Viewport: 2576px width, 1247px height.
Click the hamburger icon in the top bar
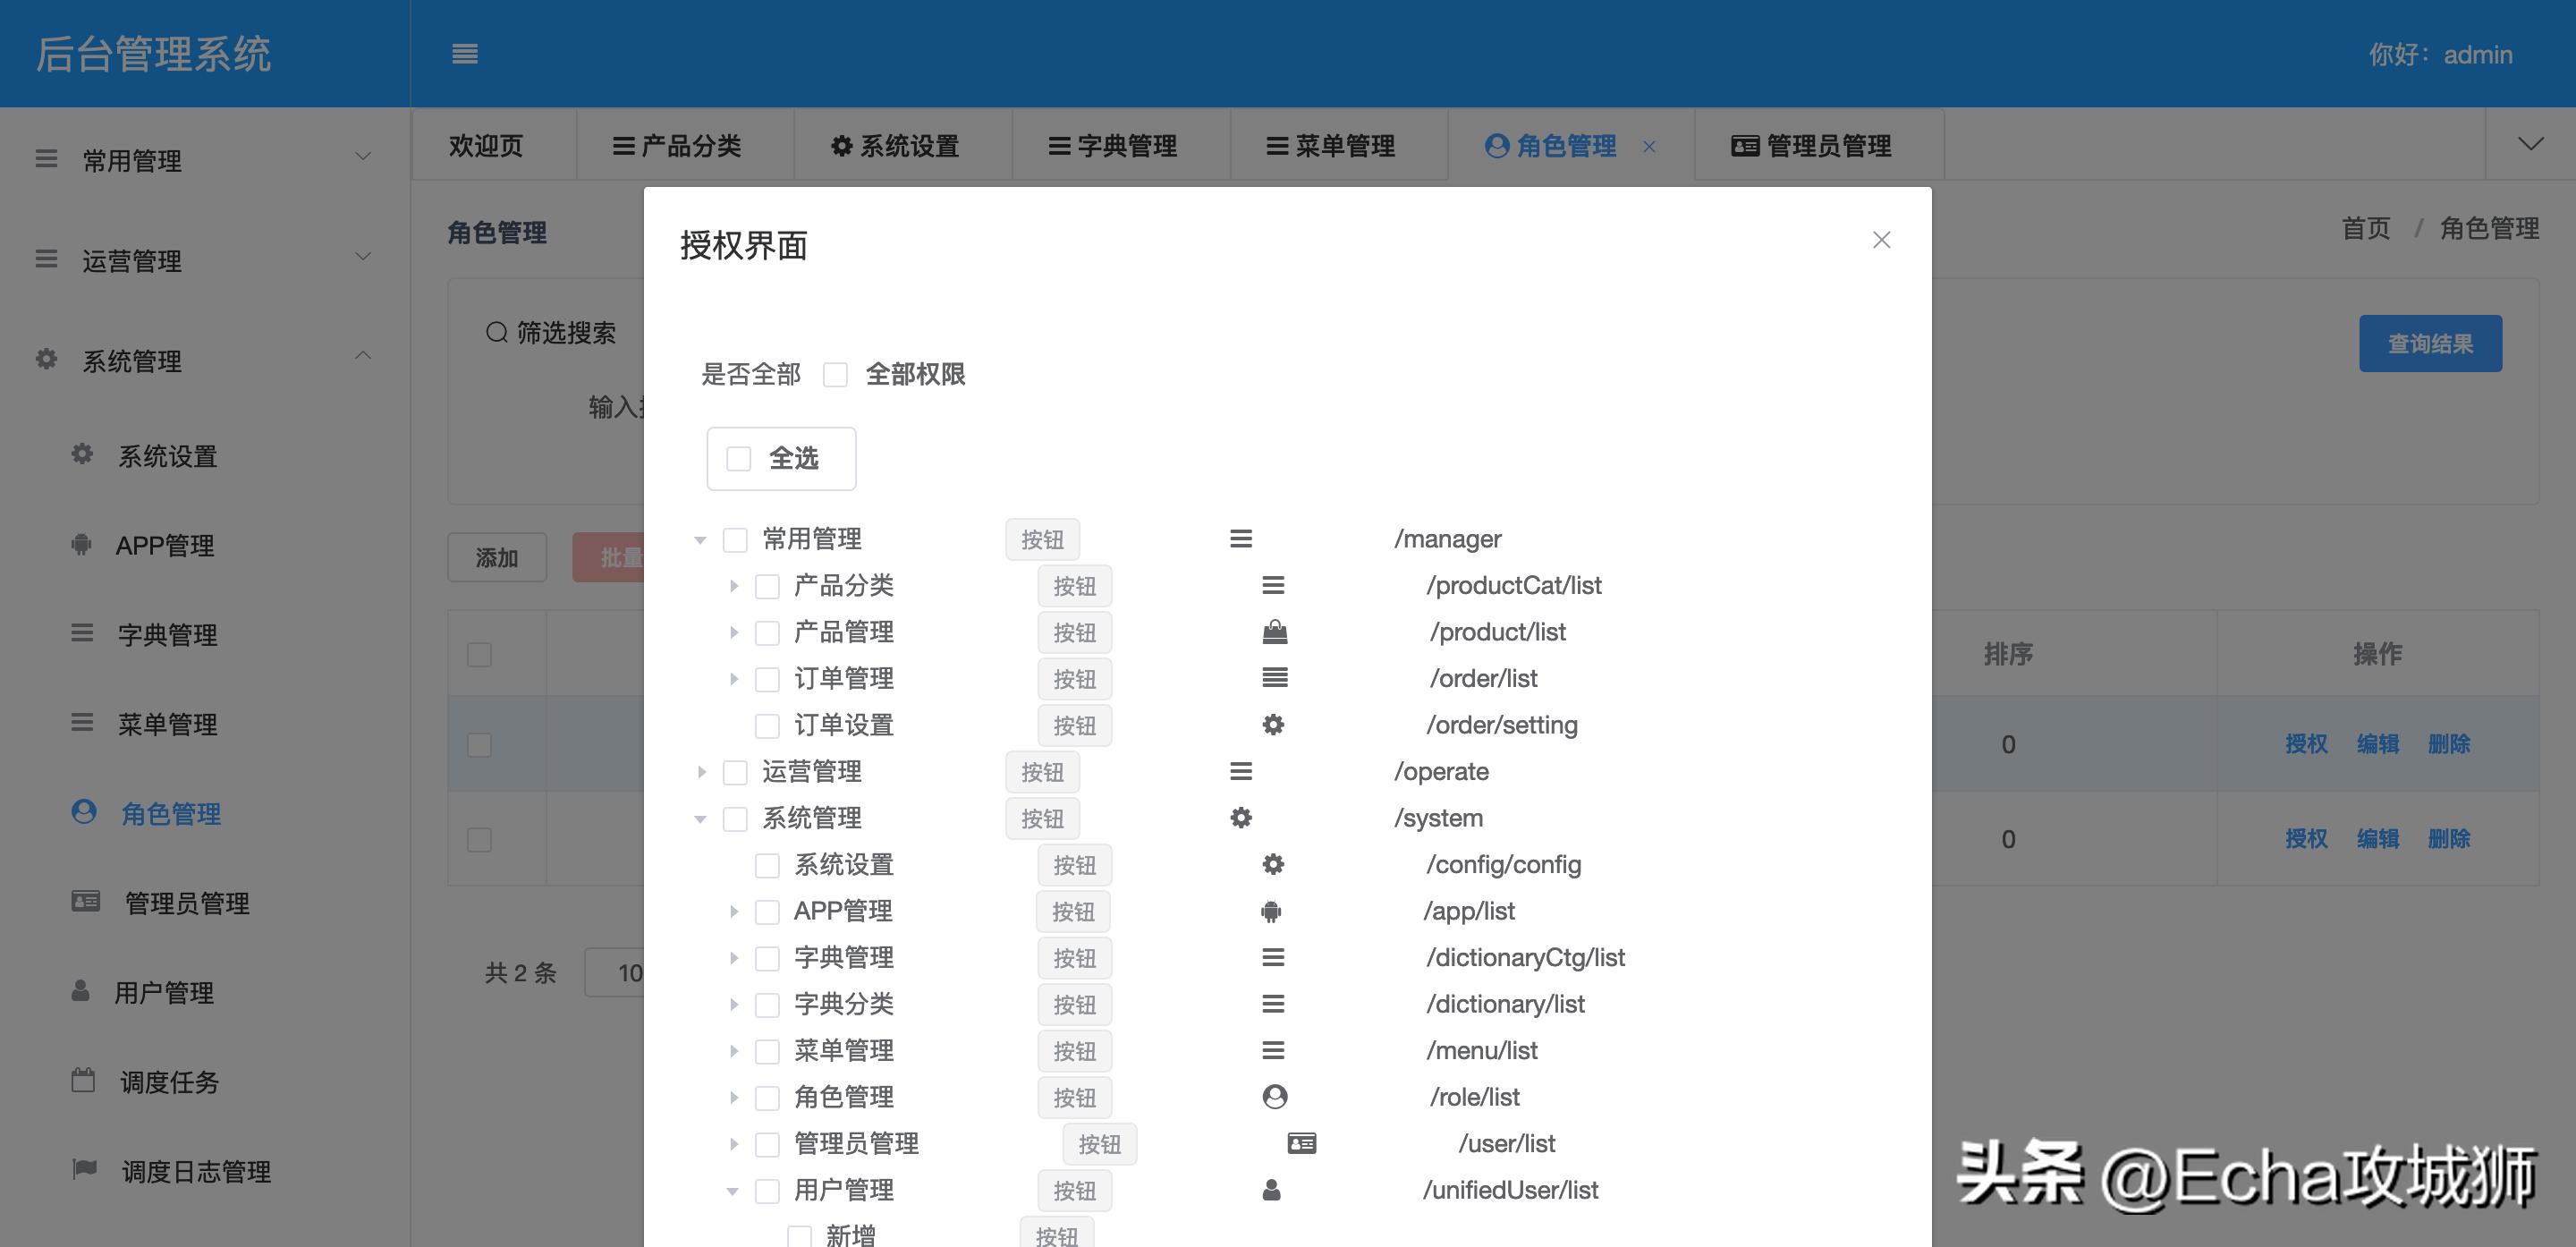tap(465, 55)
